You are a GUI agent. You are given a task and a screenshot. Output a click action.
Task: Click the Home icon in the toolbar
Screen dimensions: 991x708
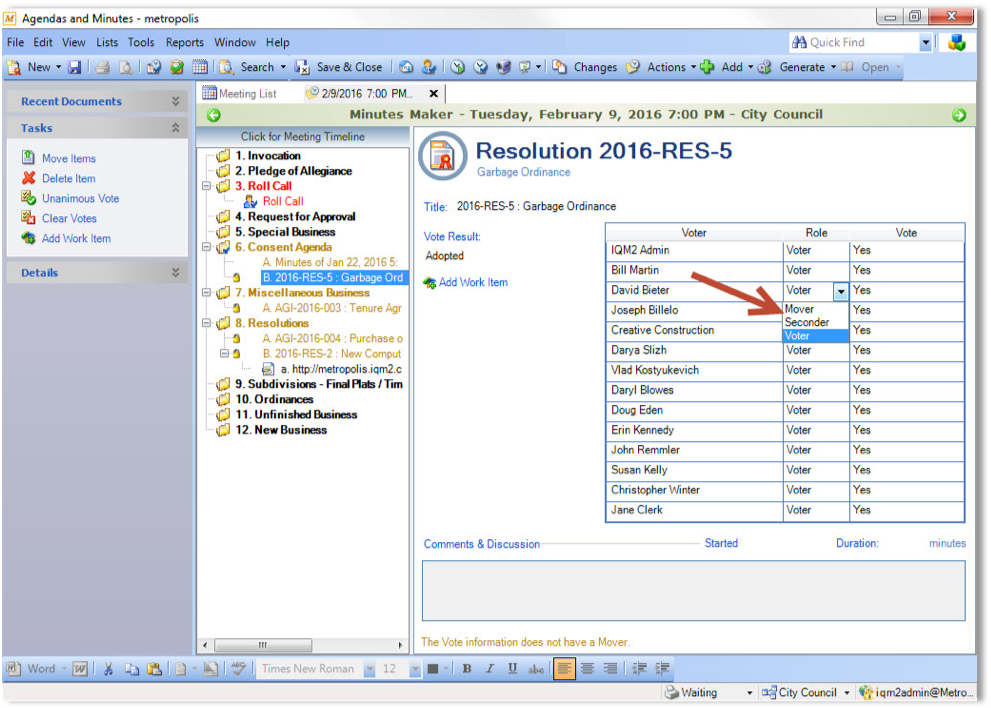pyautogui.click(x=406, y=67)
